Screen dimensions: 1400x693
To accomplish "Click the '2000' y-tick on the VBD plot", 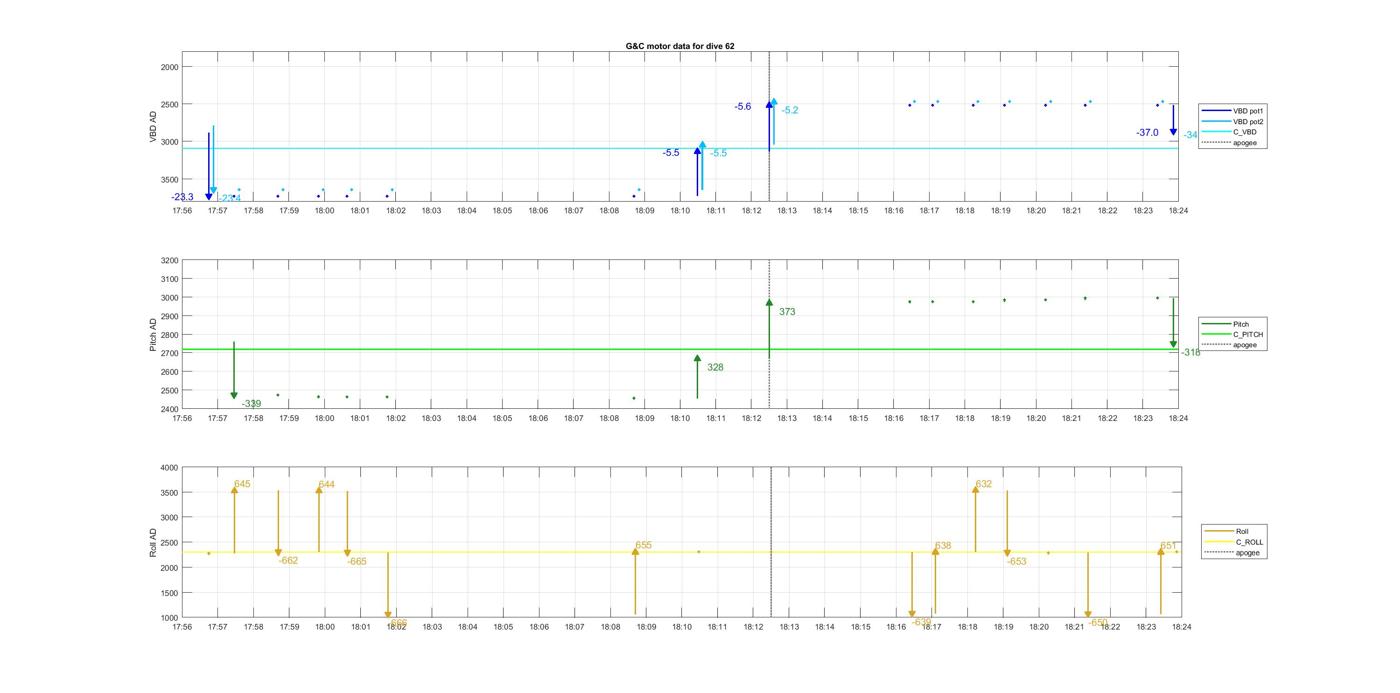I will pyautogui.click(x=169, y=67).
